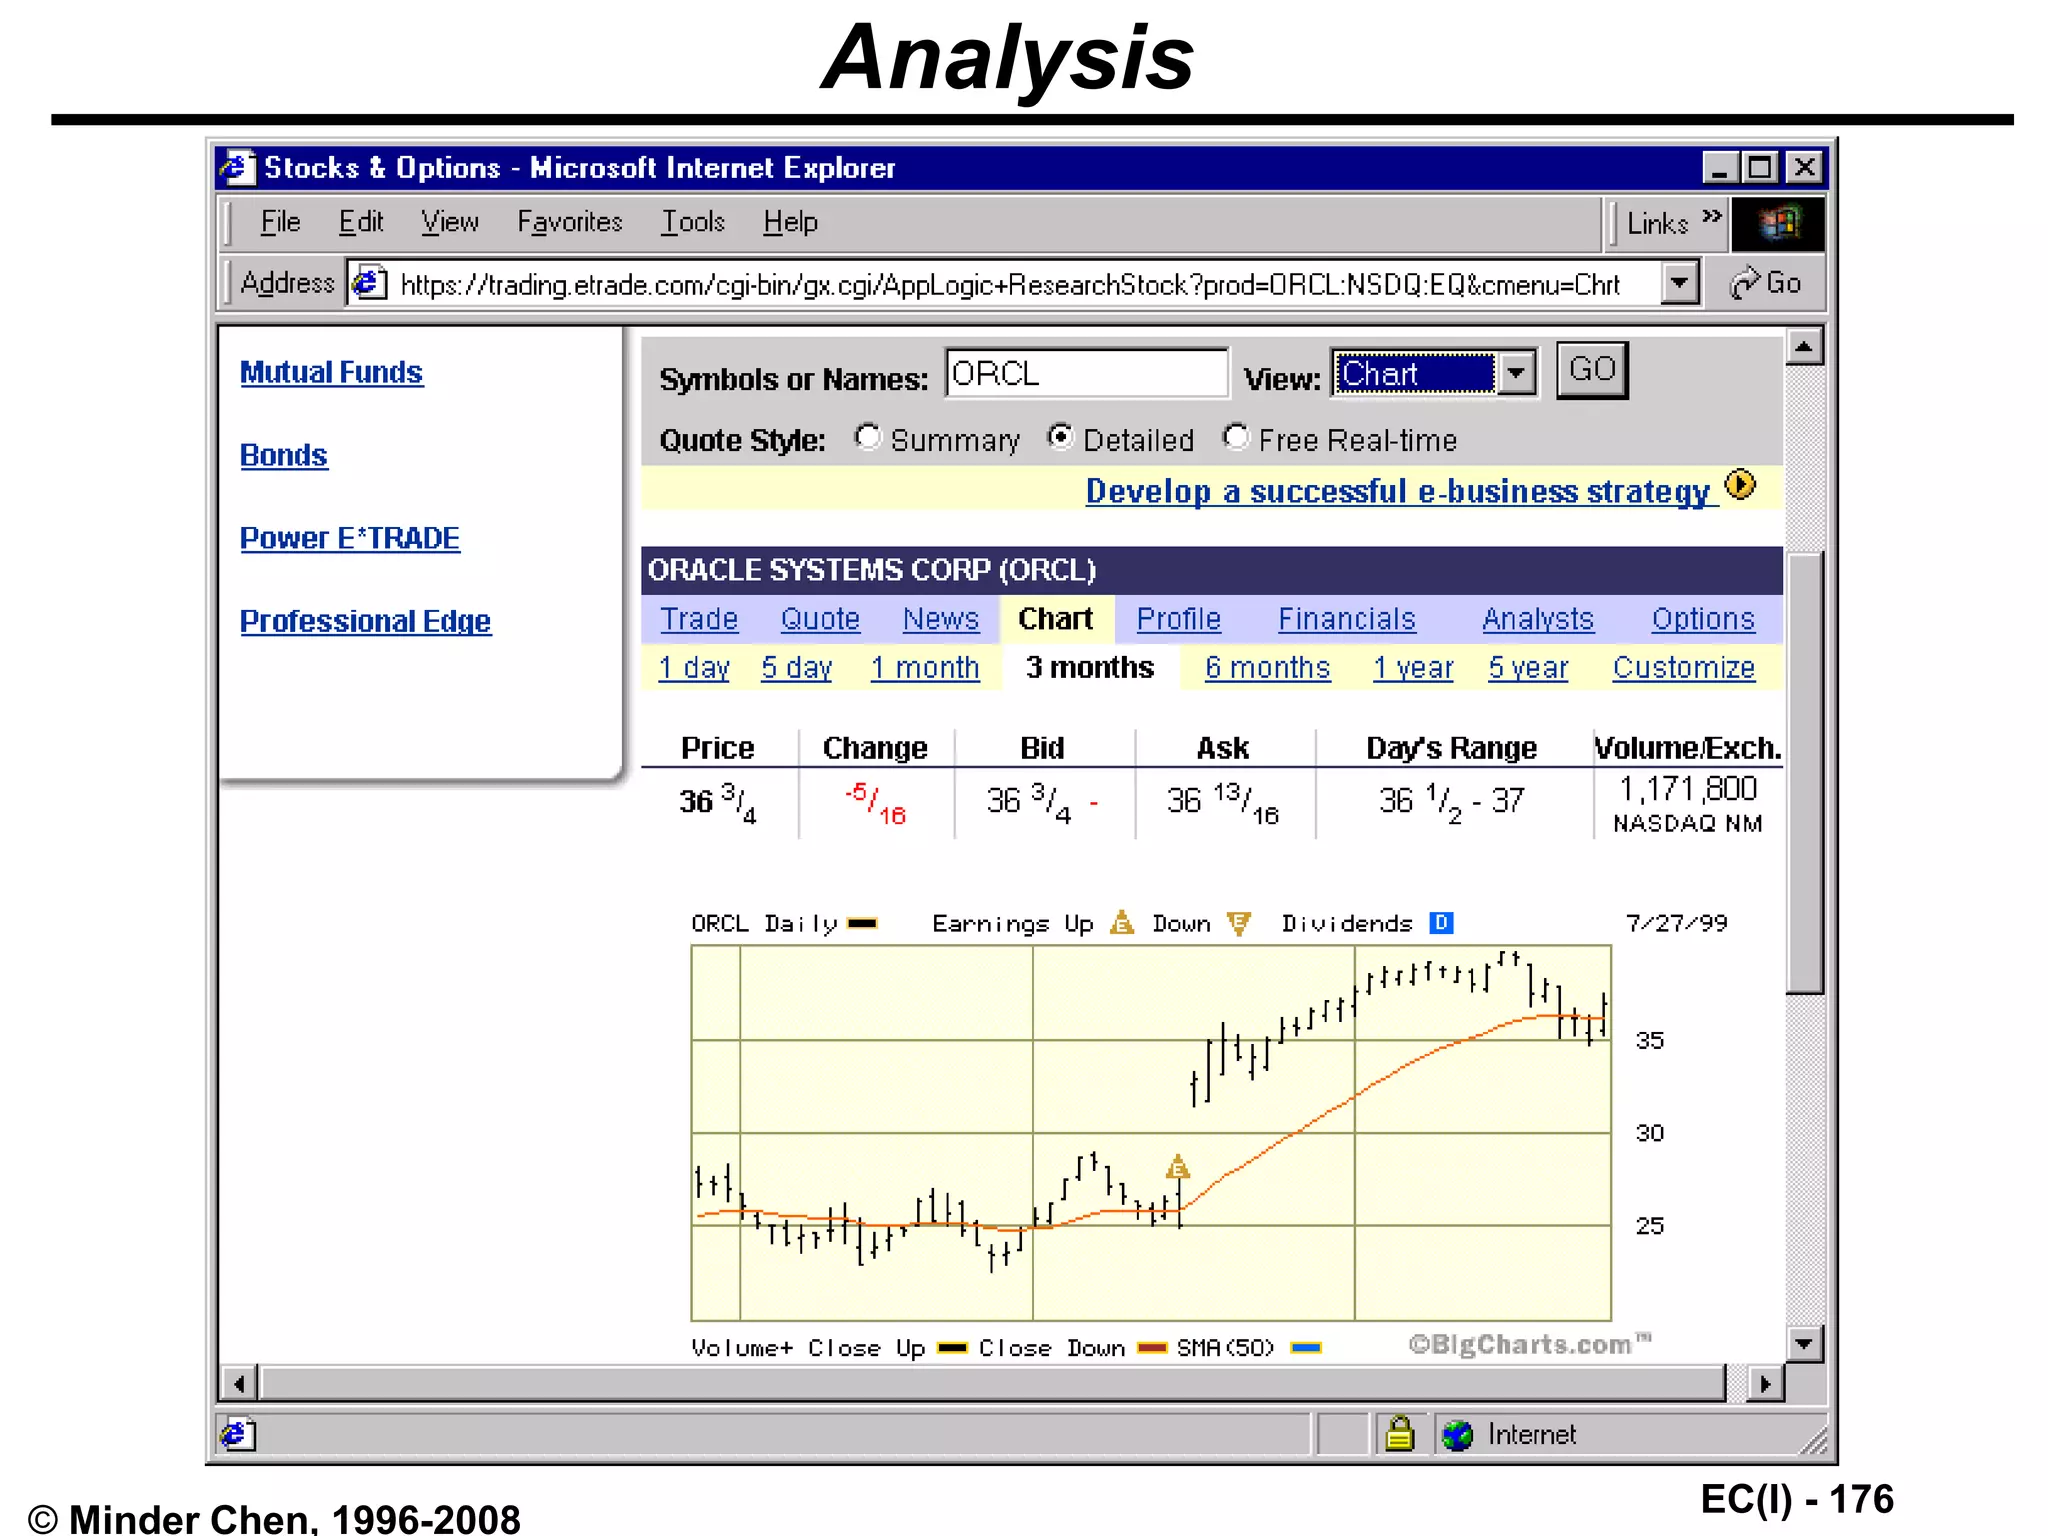Expand the address bar history dropdown
The image size is (2048, 1536).
click(x=1680, y=284)
